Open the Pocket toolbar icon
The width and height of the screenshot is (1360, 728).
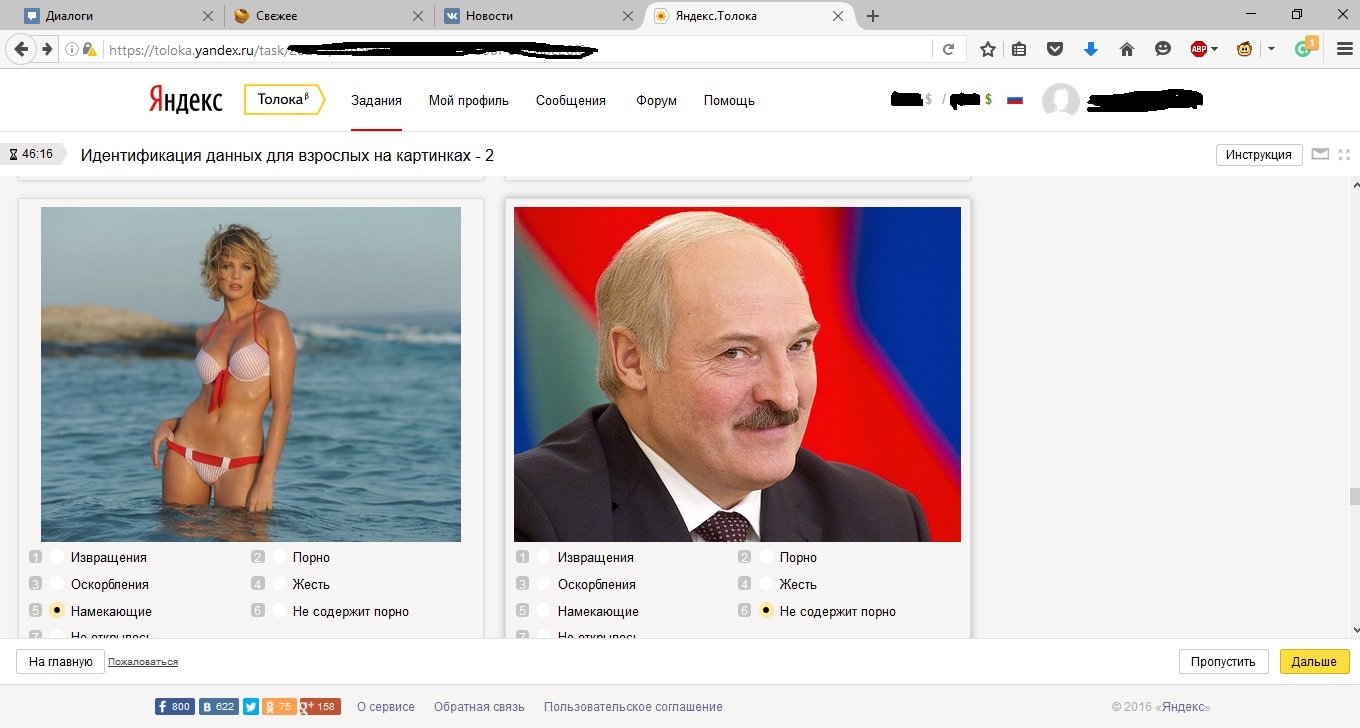pos(1054,49)
